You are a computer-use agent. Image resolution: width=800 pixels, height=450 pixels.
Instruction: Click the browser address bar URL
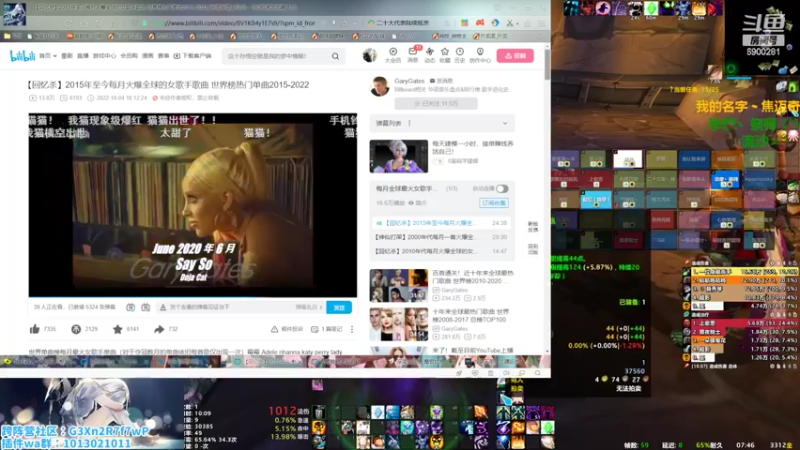click(240, 23)
